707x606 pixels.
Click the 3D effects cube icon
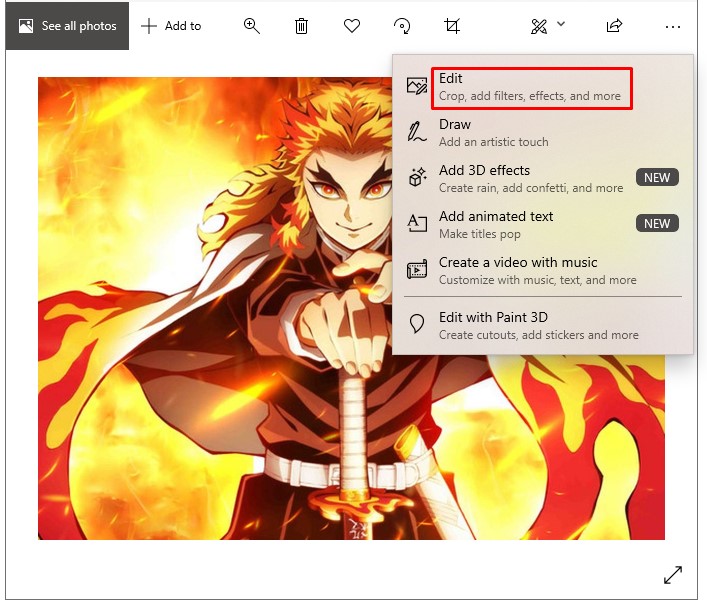(417, 177)
